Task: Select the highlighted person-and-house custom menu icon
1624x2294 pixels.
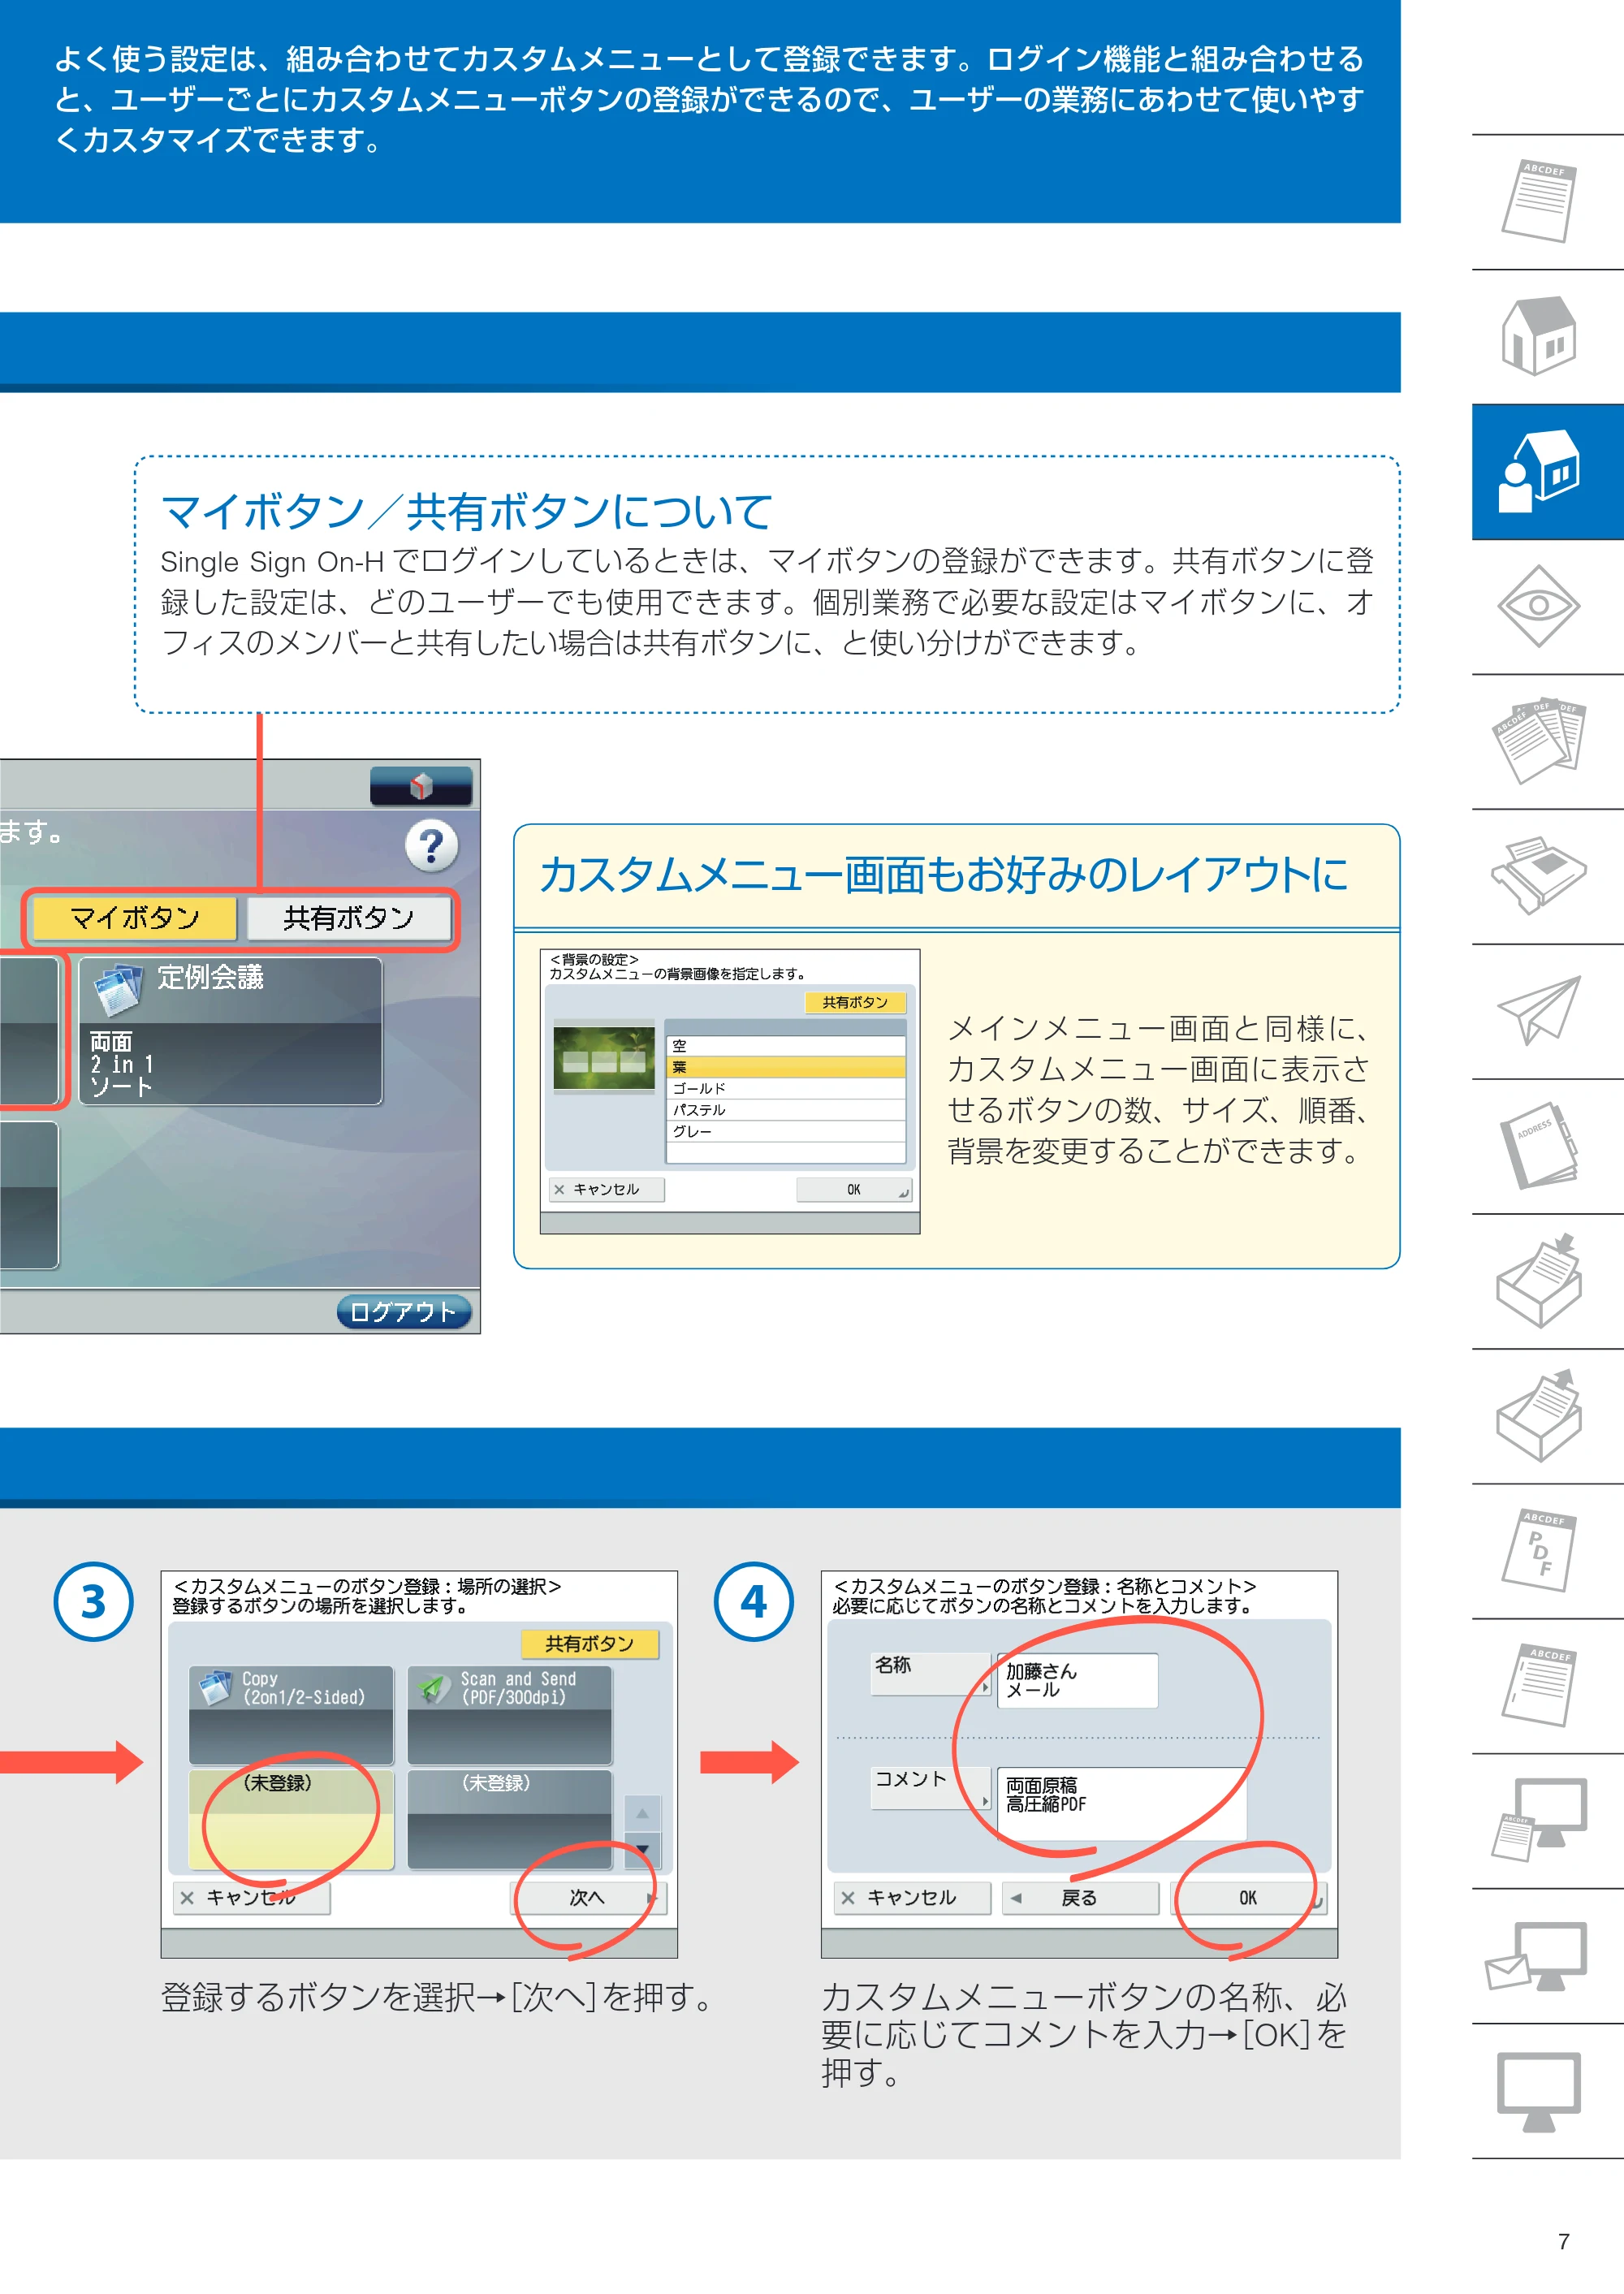Action: (1539, 471)
